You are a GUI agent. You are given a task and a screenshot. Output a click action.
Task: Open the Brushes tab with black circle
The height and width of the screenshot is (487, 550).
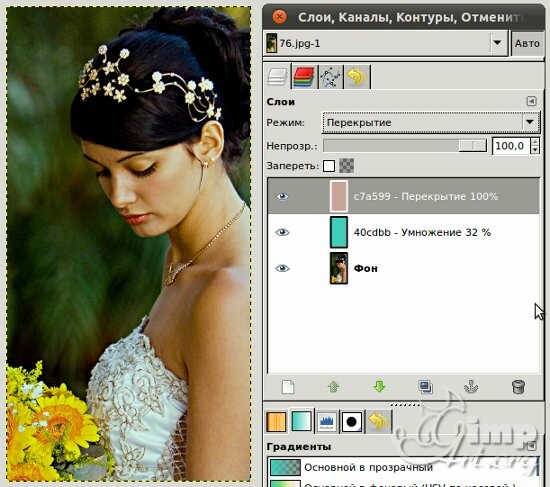point(351,421)
